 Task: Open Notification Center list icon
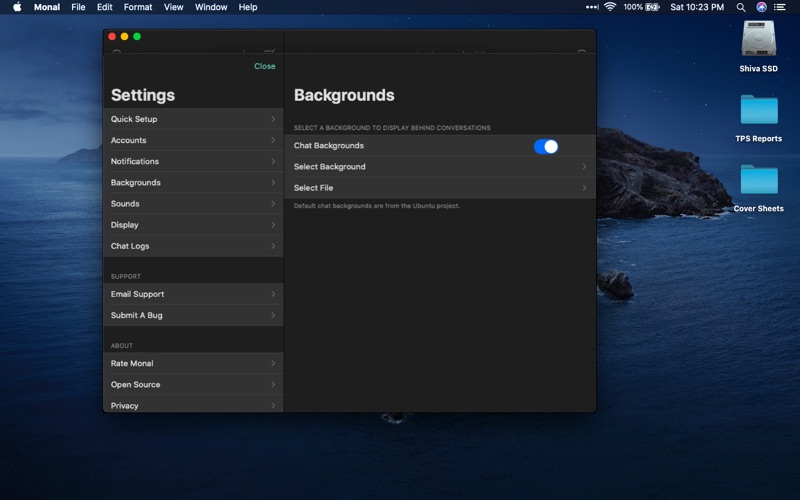point(780,7)
